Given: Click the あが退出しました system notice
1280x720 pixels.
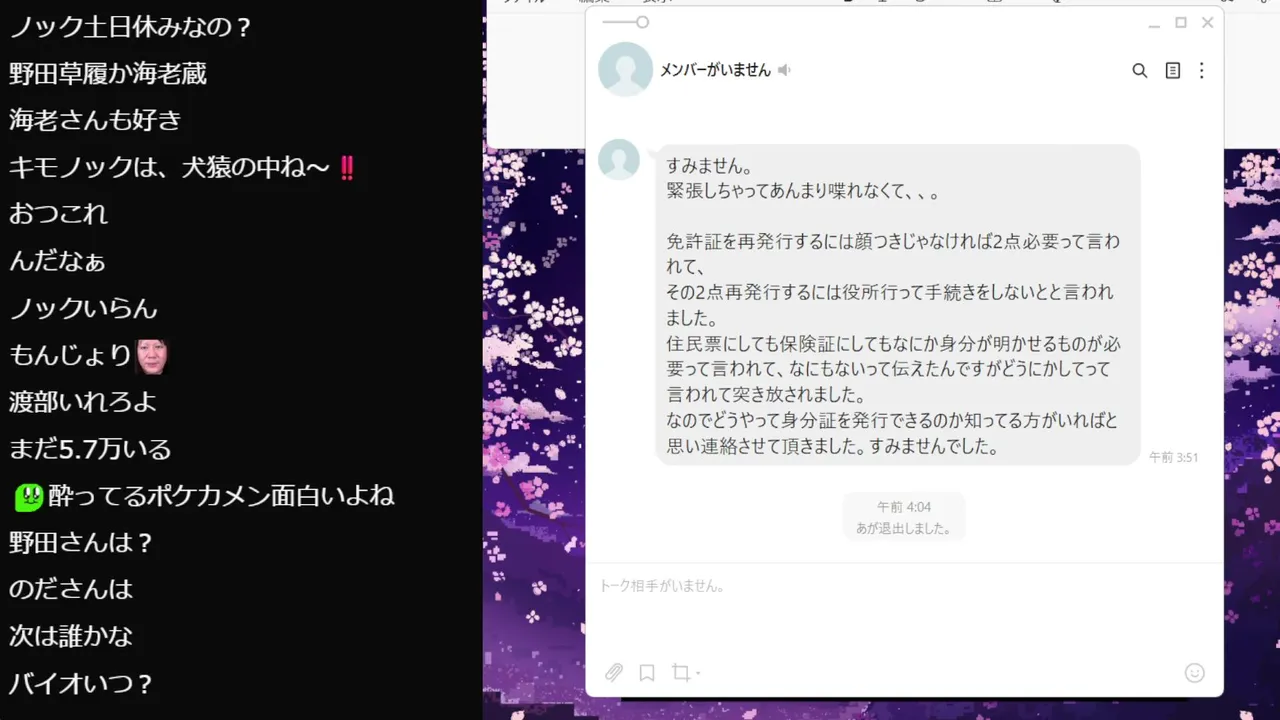Looking at the screenshot, I should pyautogui.click(x=904, y=528).
